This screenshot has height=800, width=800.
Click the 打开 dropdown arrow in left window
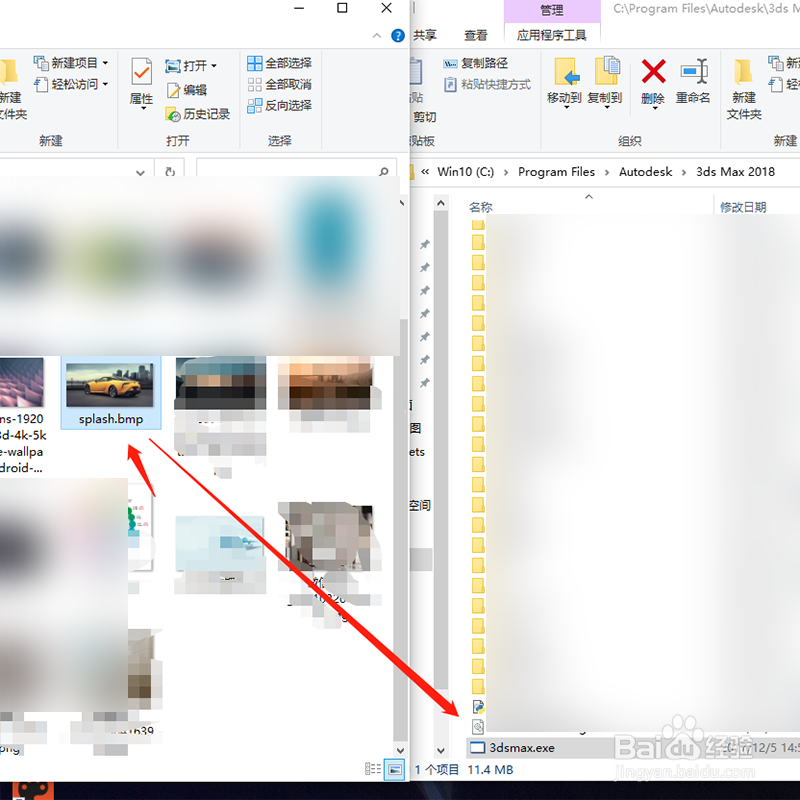tap(214, 66)
